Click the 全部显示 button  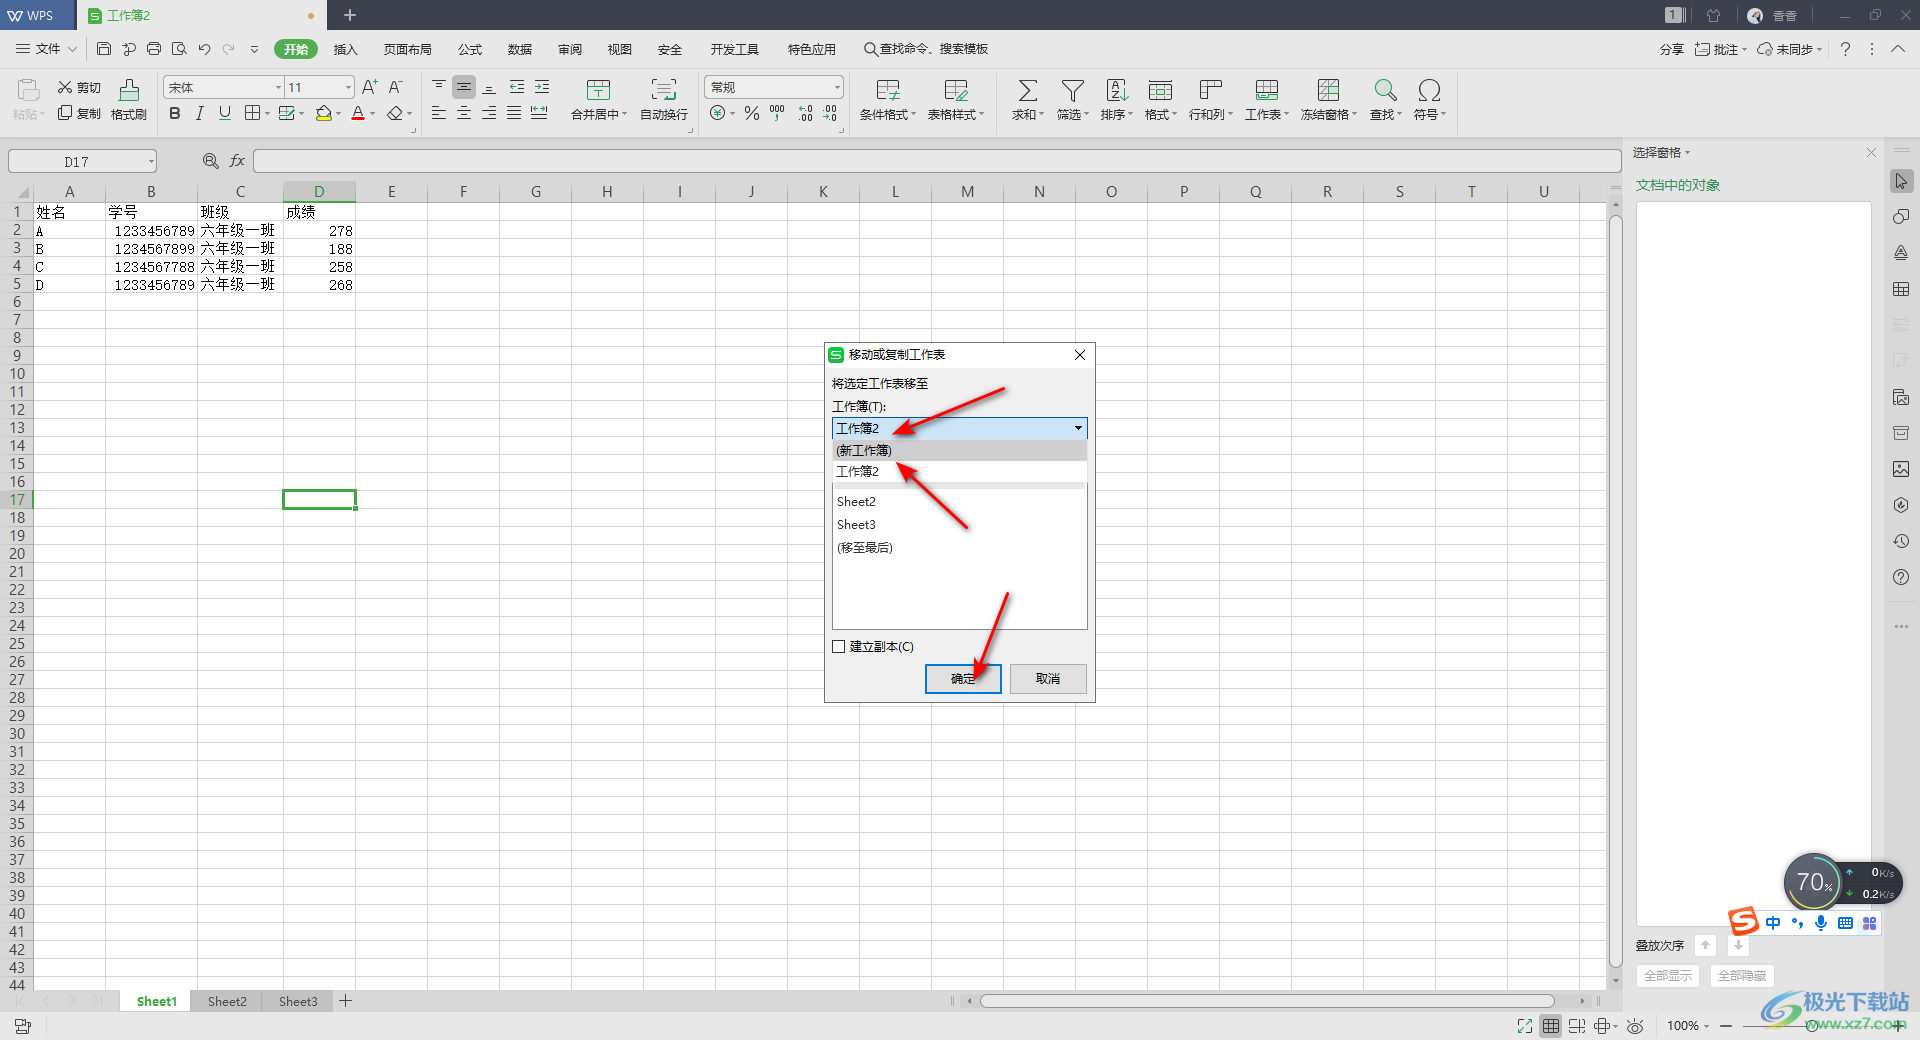(x=1668, y=975)
